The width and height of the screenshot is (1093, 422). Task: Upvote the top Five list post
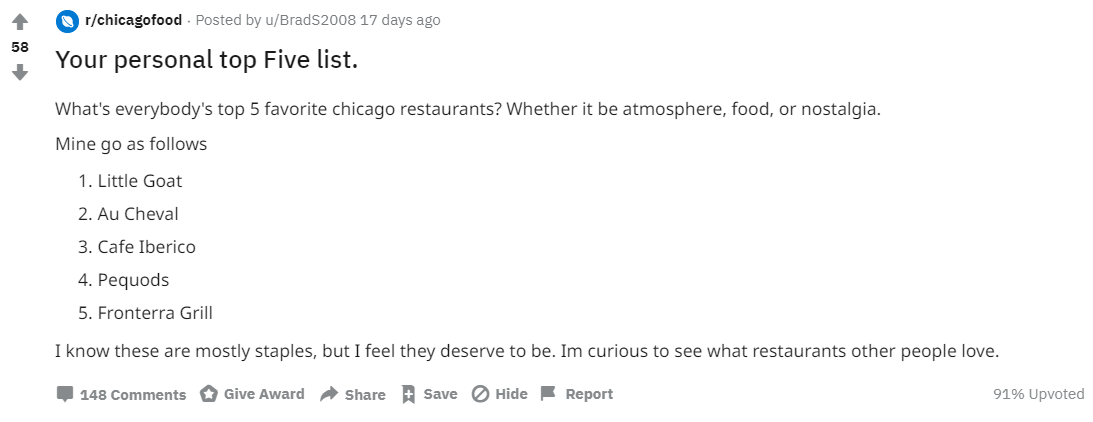[20, 22]
